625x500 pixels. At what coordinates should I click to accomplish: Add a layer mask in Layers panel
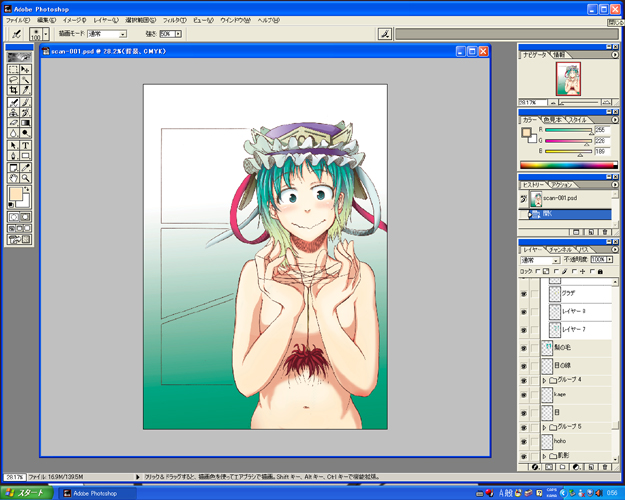(549, 467)
